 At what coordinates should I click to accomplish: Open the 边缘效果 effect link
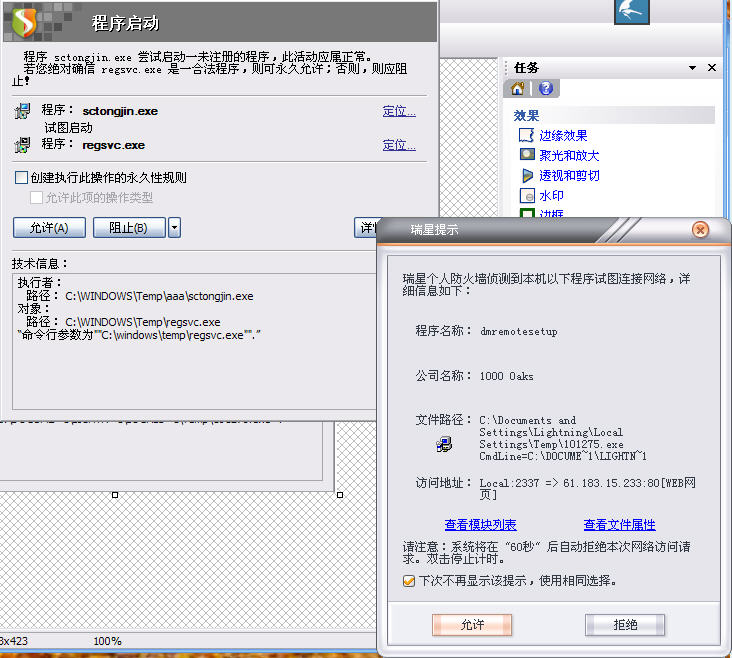(x=563, y=135)
